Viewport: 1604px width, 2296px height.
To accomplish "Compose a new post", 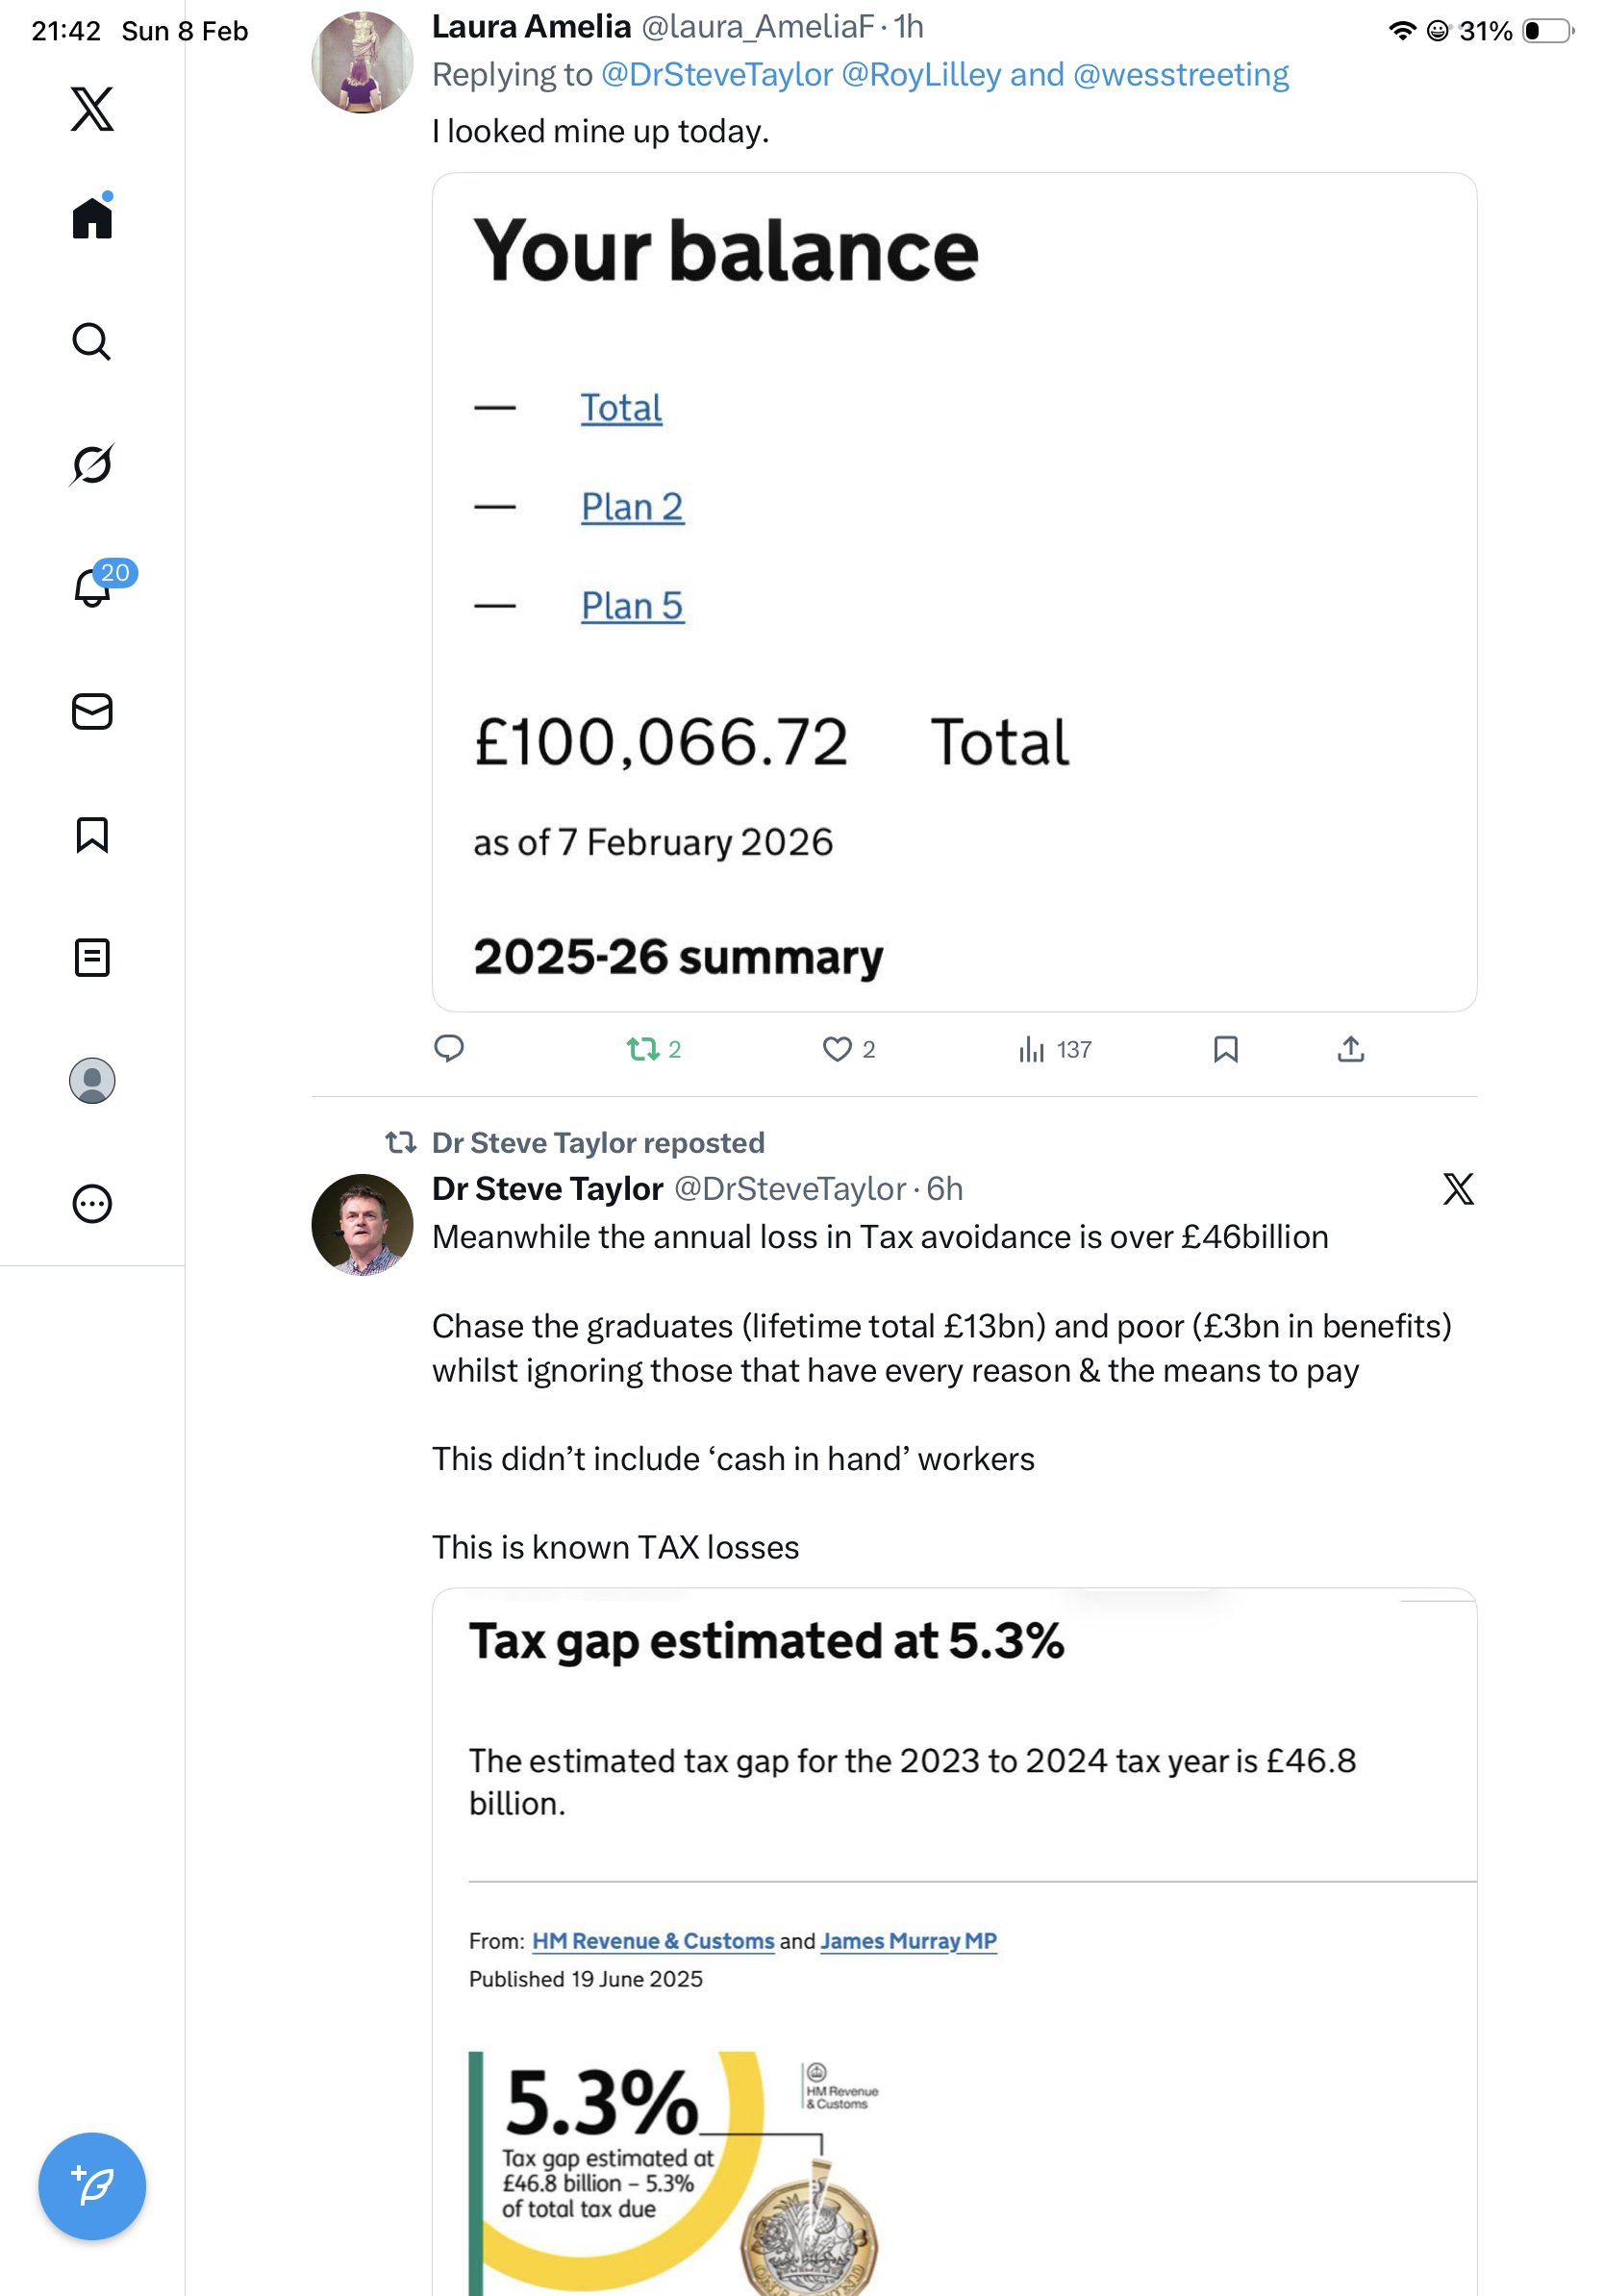I will point(92,2185).
